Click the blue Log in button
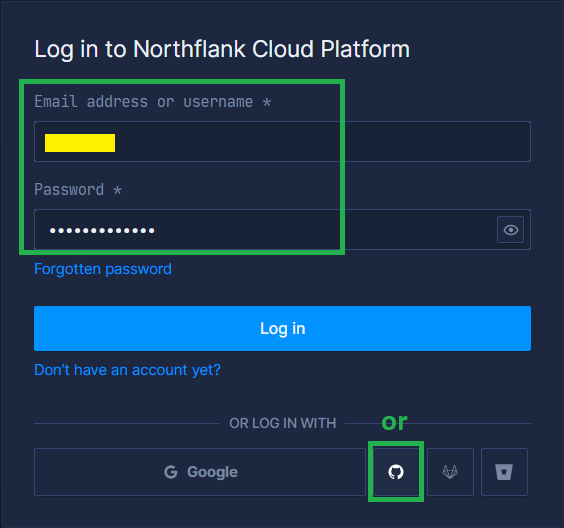This screenshot has width=564, height=528. [x=282, y=328]
